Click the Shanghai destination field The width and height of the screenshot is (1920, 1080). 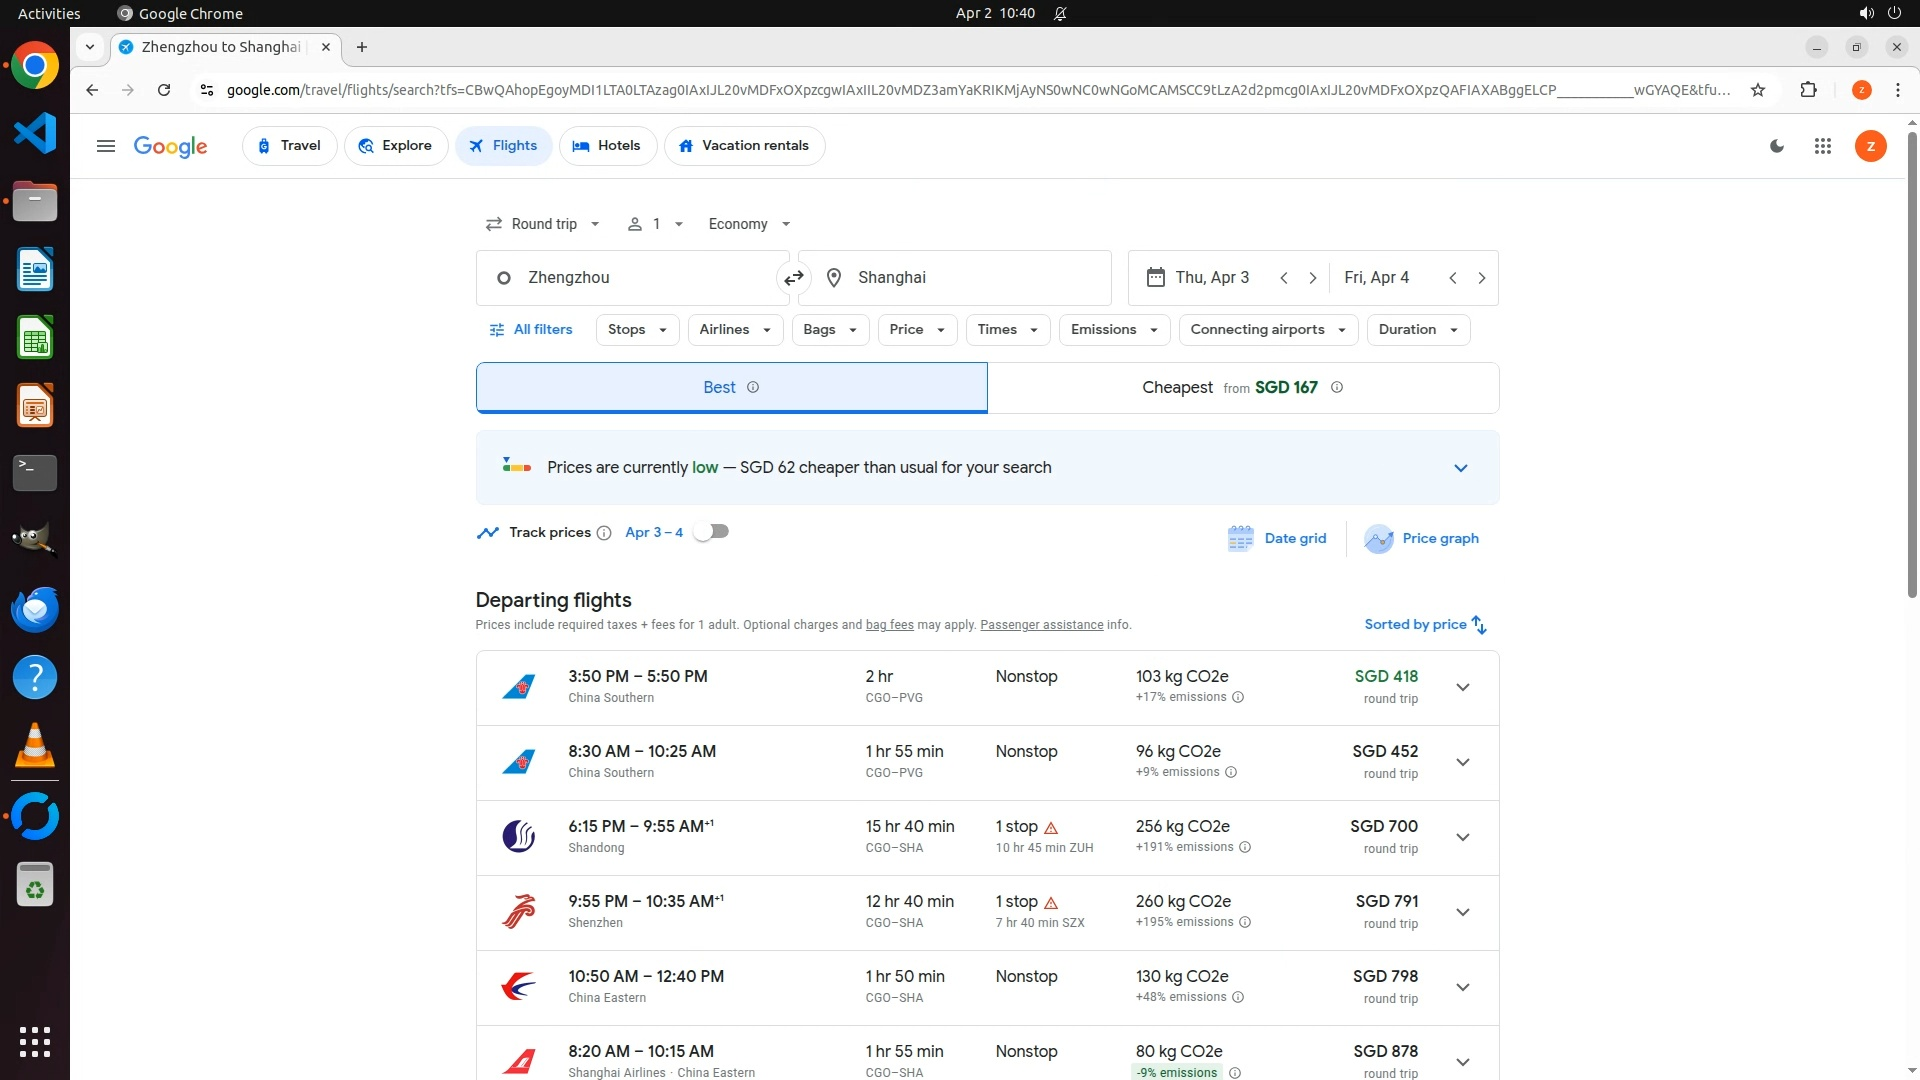click(954, 278)
